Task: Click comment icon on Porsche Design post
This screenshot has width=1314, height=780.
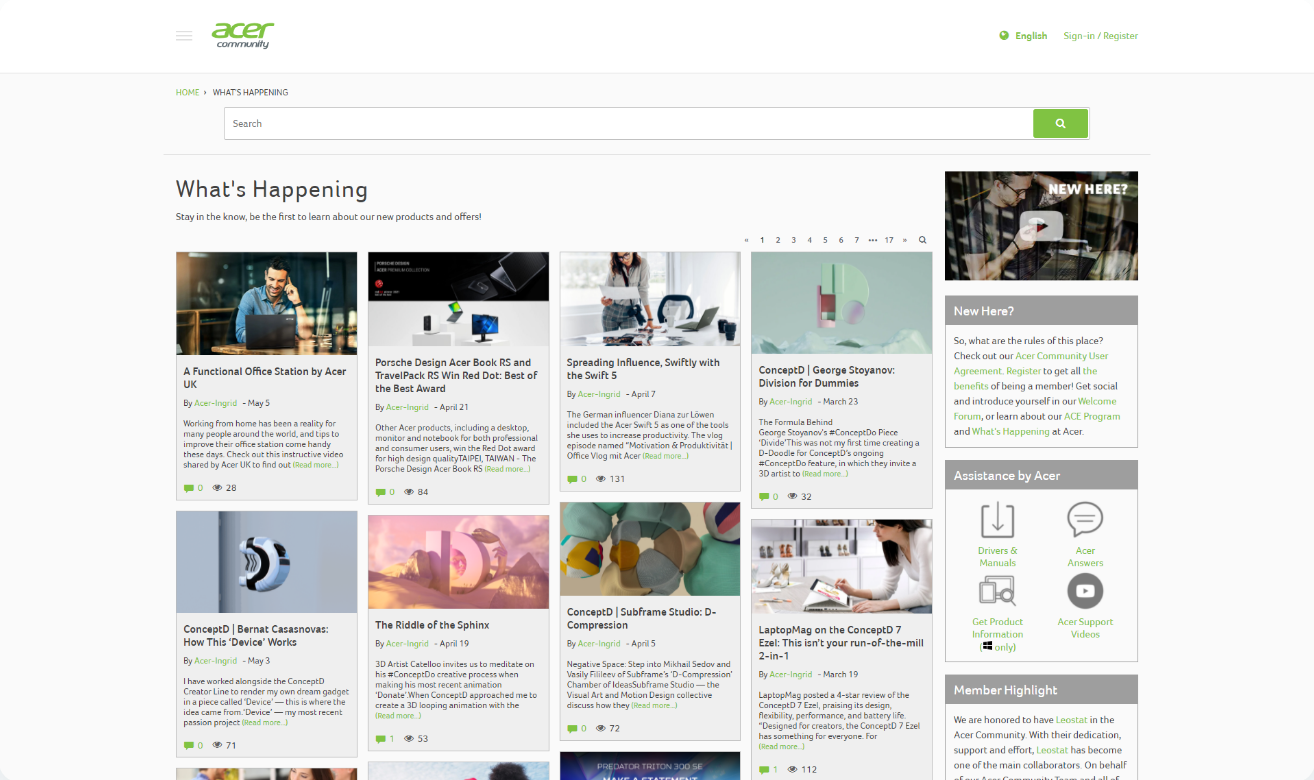Action: 379,492
